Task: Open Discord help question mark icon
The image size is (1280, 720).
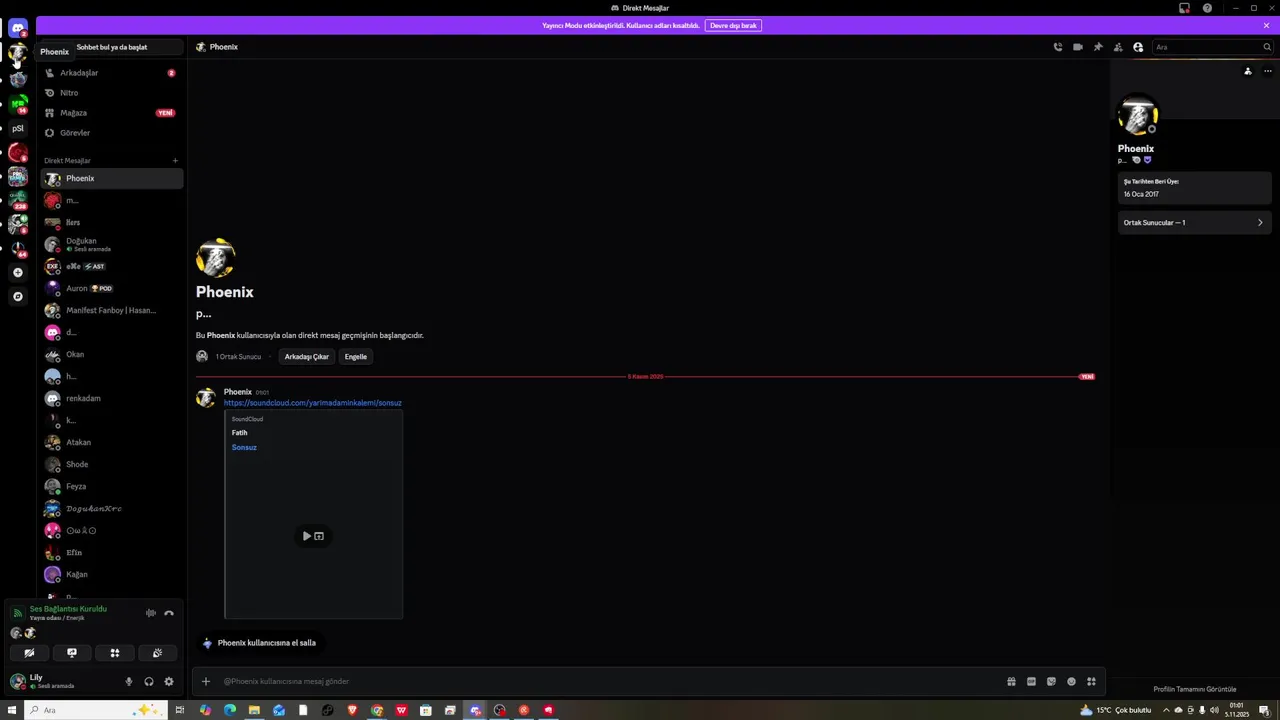Action: [1207, 8]
